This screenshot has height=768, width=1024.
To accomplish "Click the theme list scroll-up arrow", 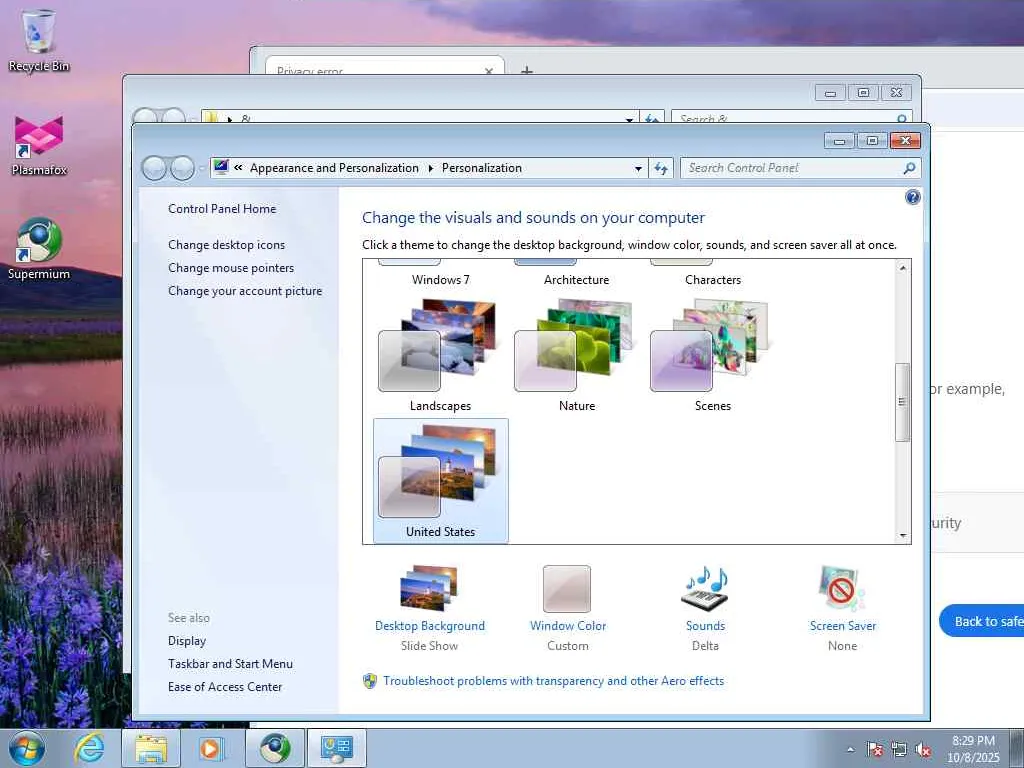I will [903, 268].
